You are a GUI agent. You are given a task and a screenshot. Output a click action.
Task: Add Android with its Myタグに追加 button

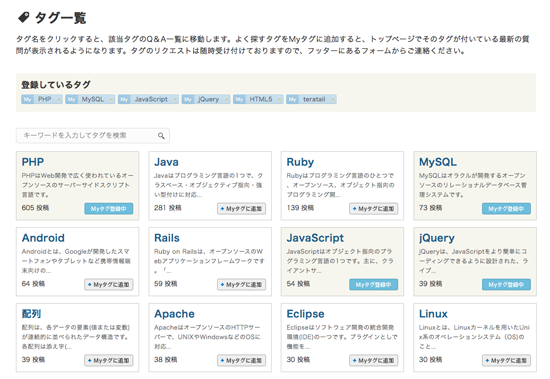click(x=109, y=285)
